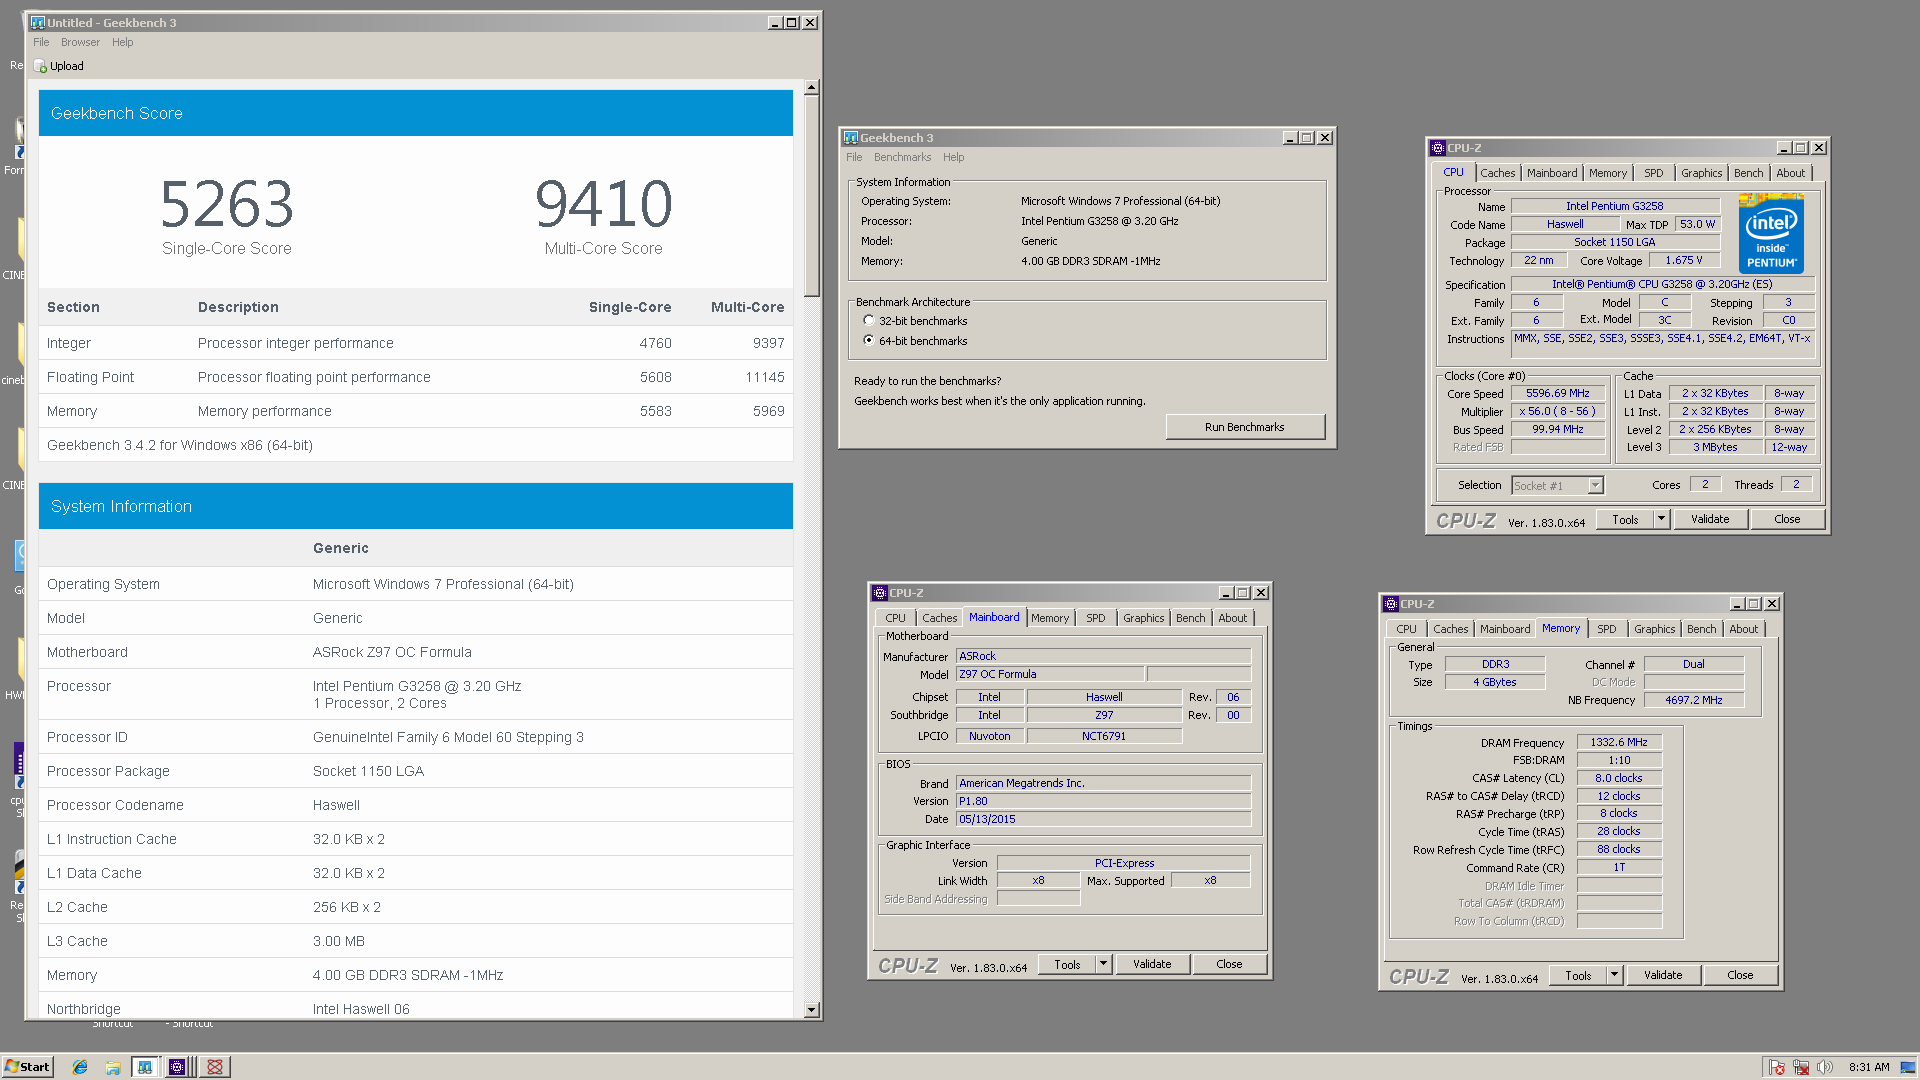1920x1080 pixels.
Task: Click scrollbar up arrow in Geekbench results
Action: pos(811,88)
